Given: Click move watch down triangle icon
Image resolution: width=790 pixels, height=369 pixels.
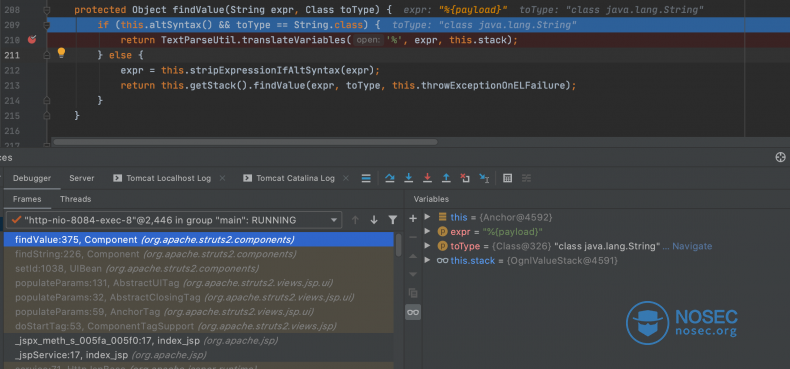Looking at the screenshot, I should (413, 274).
